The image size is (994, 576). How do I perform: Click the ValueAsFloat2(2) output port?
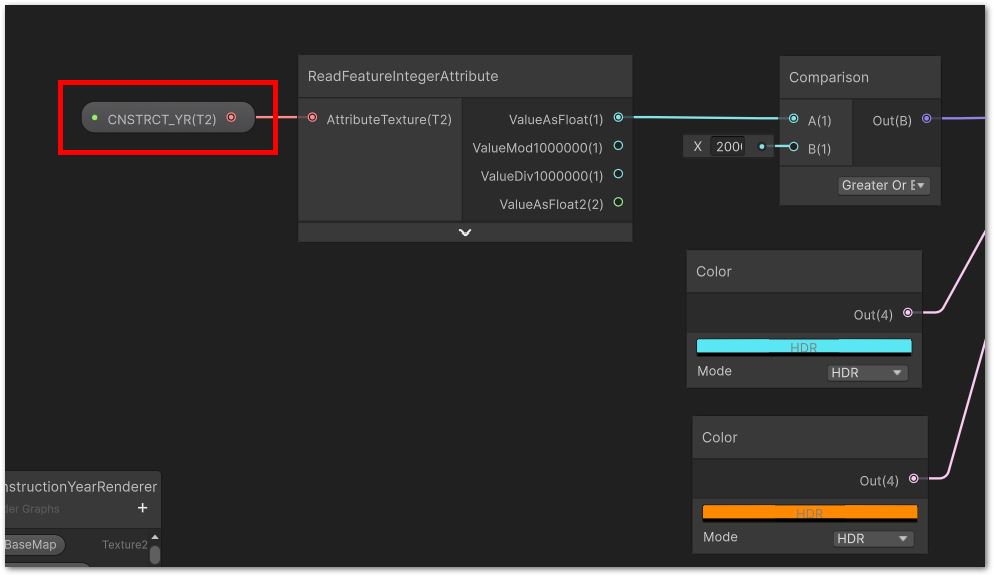pos(618,203)
